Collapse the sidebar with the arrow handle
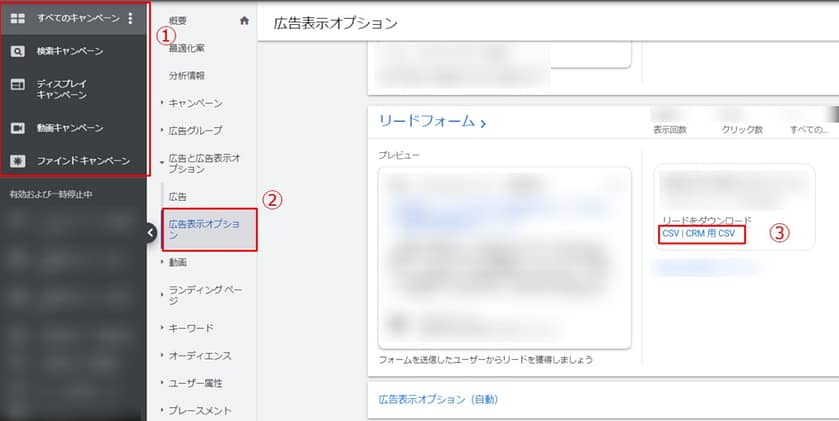This screenshot has height=421, width=839. (x=151, y=233)
